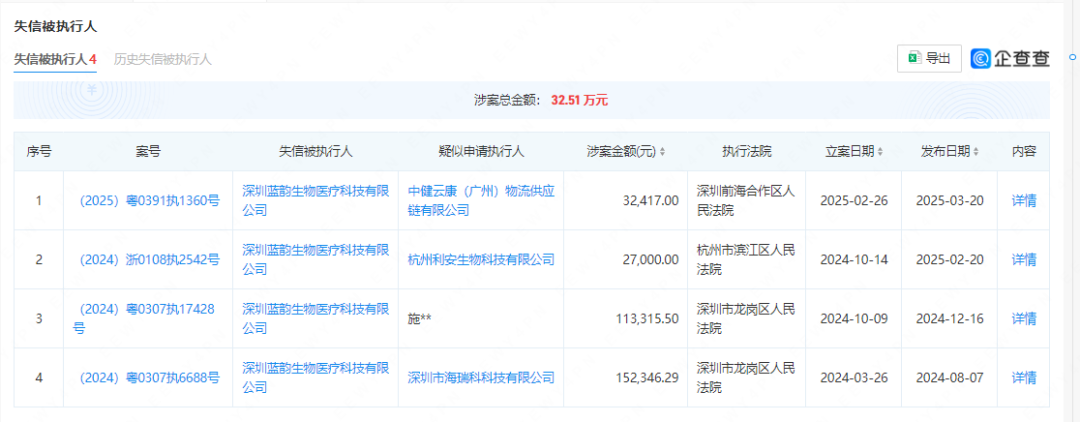The width and height of the screenshot is (1080, 422).
Task: View 详情 for row 2
Action: click(1024, 260)
